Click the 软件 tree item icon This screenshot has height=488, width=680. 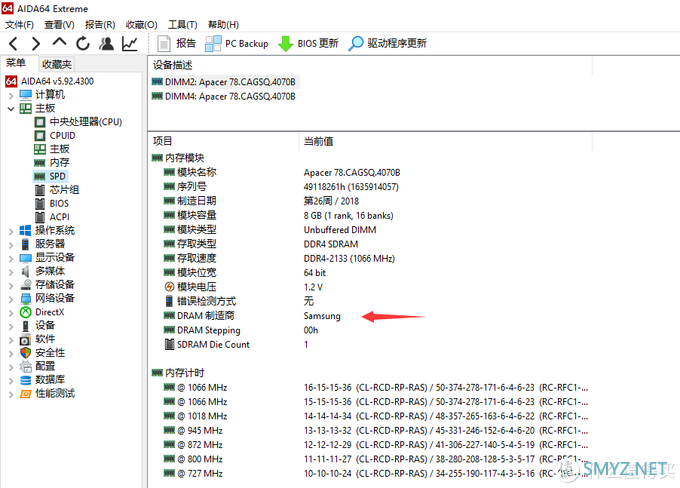click(26, 339)
